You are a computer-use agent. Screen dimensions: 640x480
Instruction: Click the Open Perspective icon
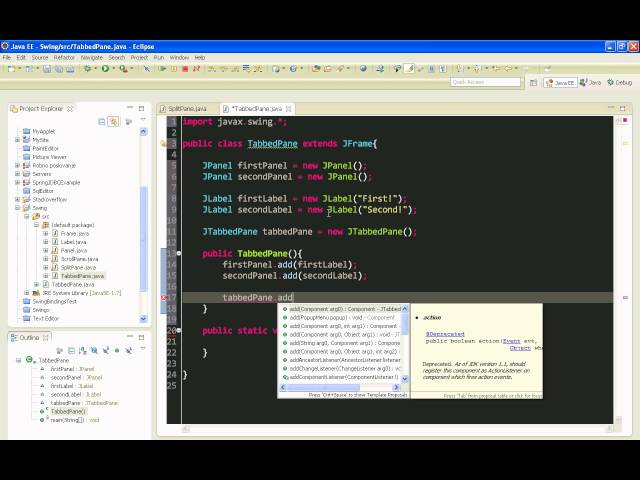pyautogui.click(x=533, y=83)
